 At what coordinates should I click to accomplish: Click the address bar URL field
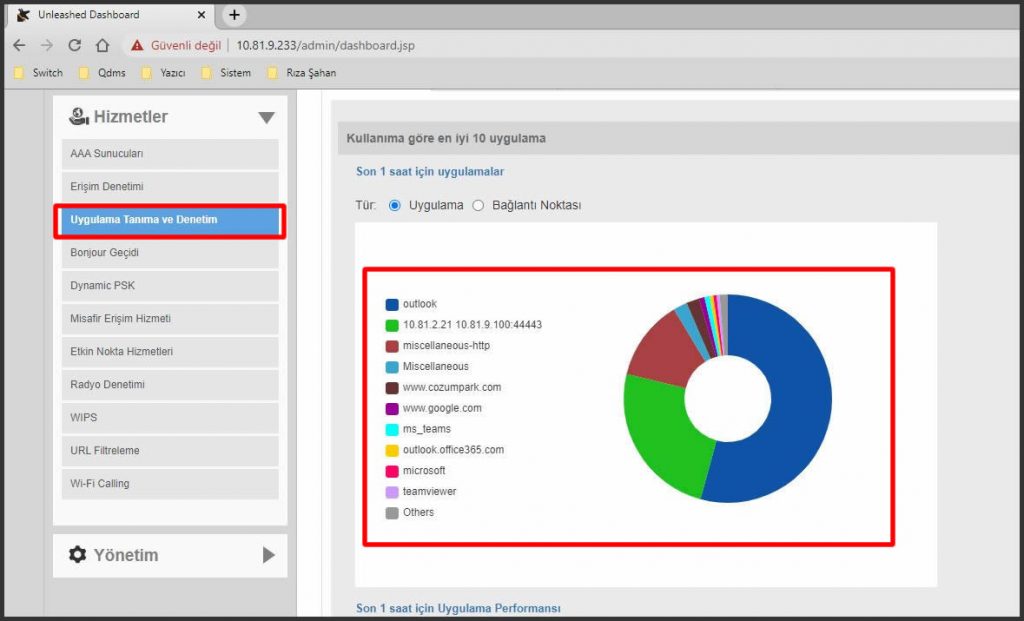(x=325, y=45)
